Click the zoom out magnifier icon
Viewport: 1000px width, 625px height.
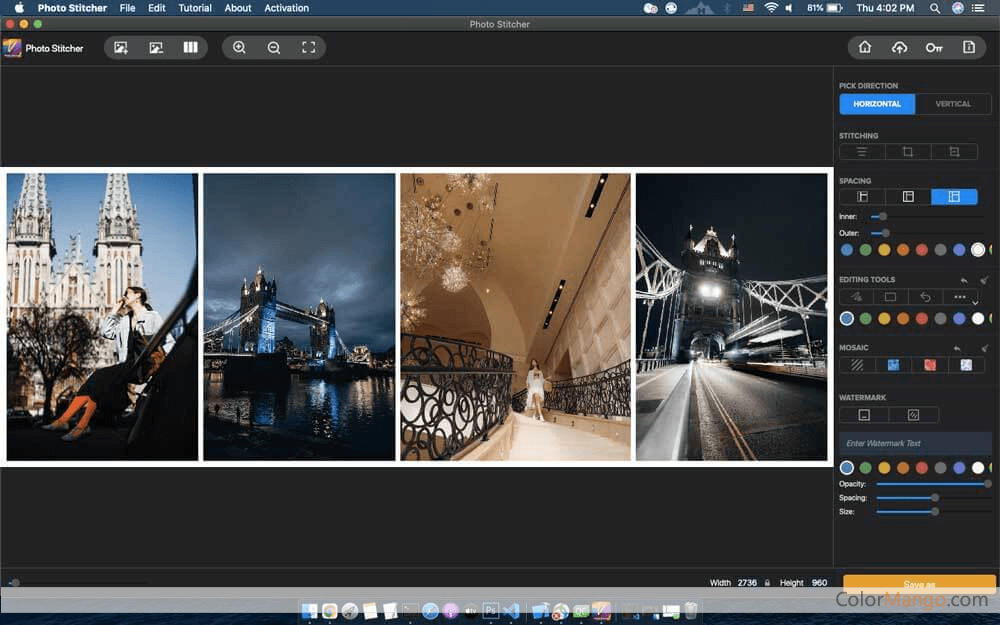273,48
